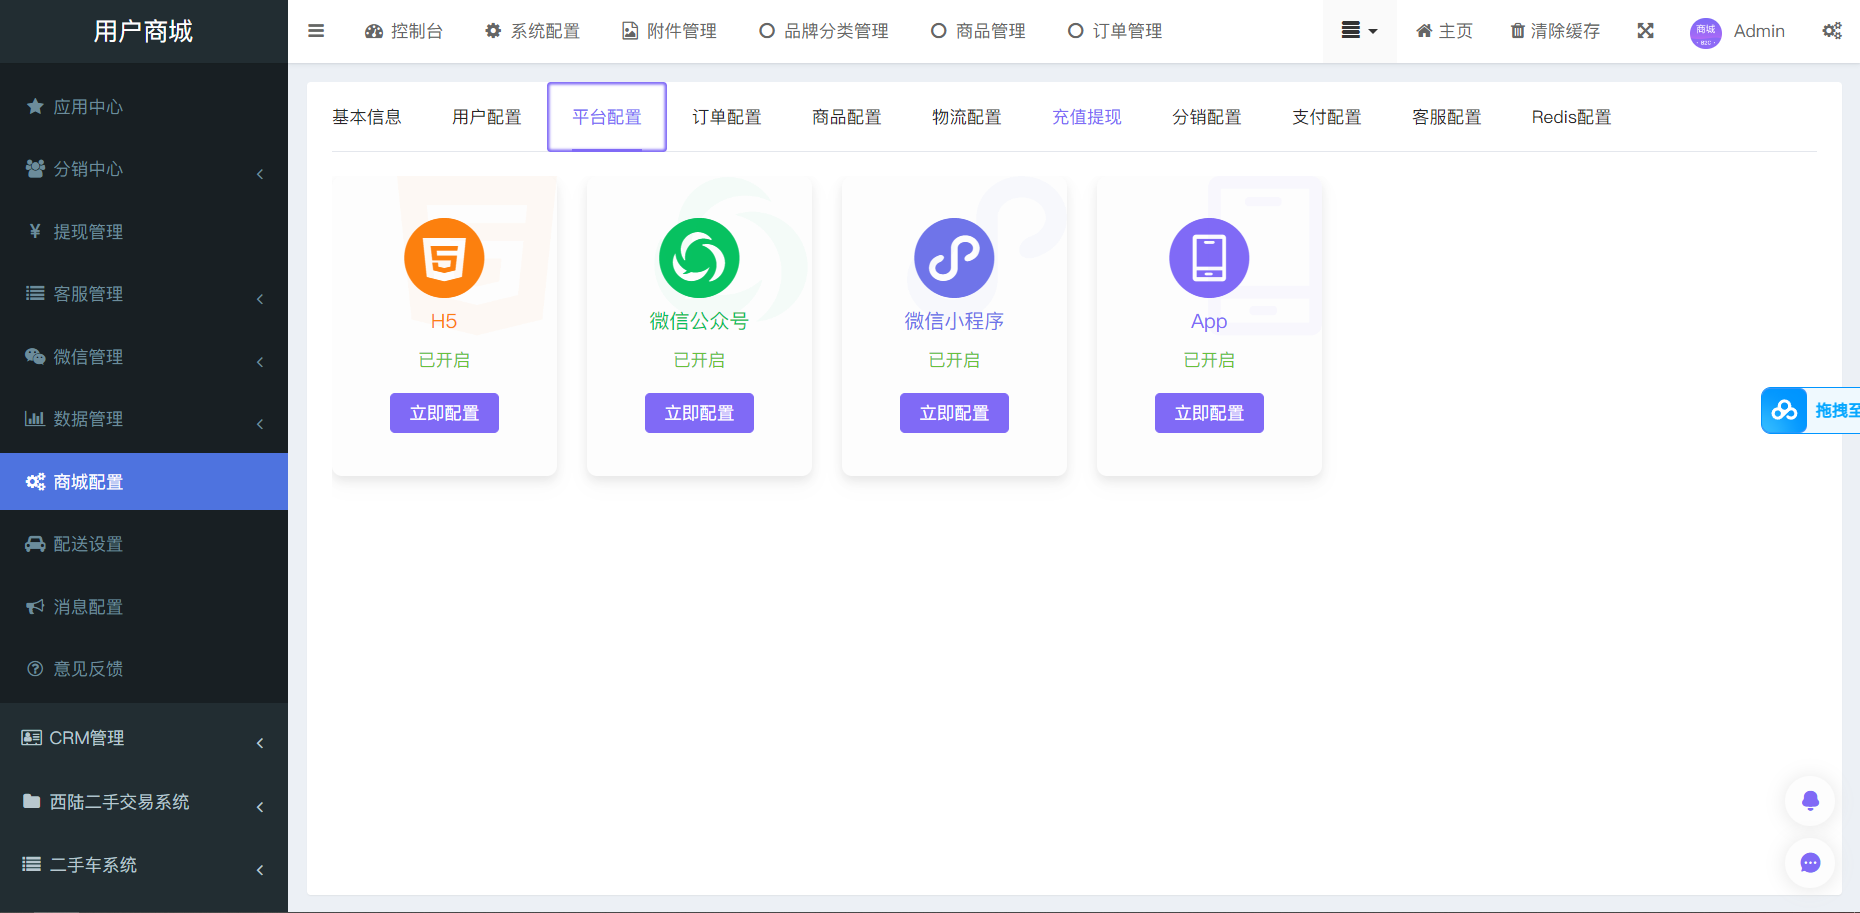Click the WeChat icon beside 微信管理
Viewport: 1860px width, 913px height.
point(35,356)
